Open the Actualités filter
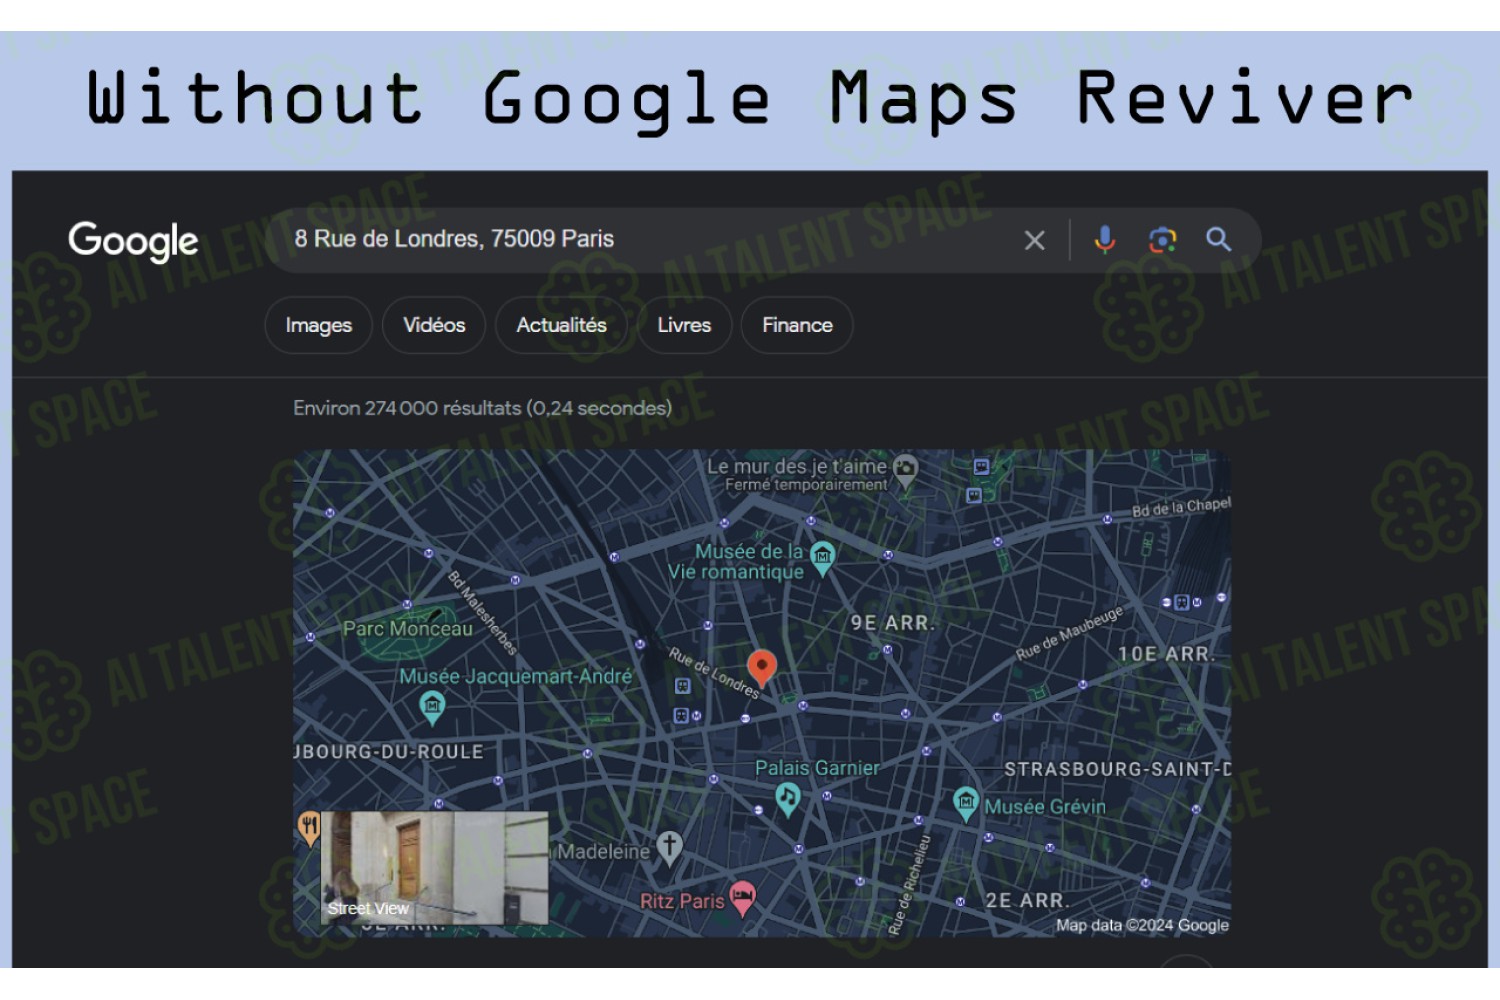The height and width of the screenshot is (1000, 1500). [561, 325]
